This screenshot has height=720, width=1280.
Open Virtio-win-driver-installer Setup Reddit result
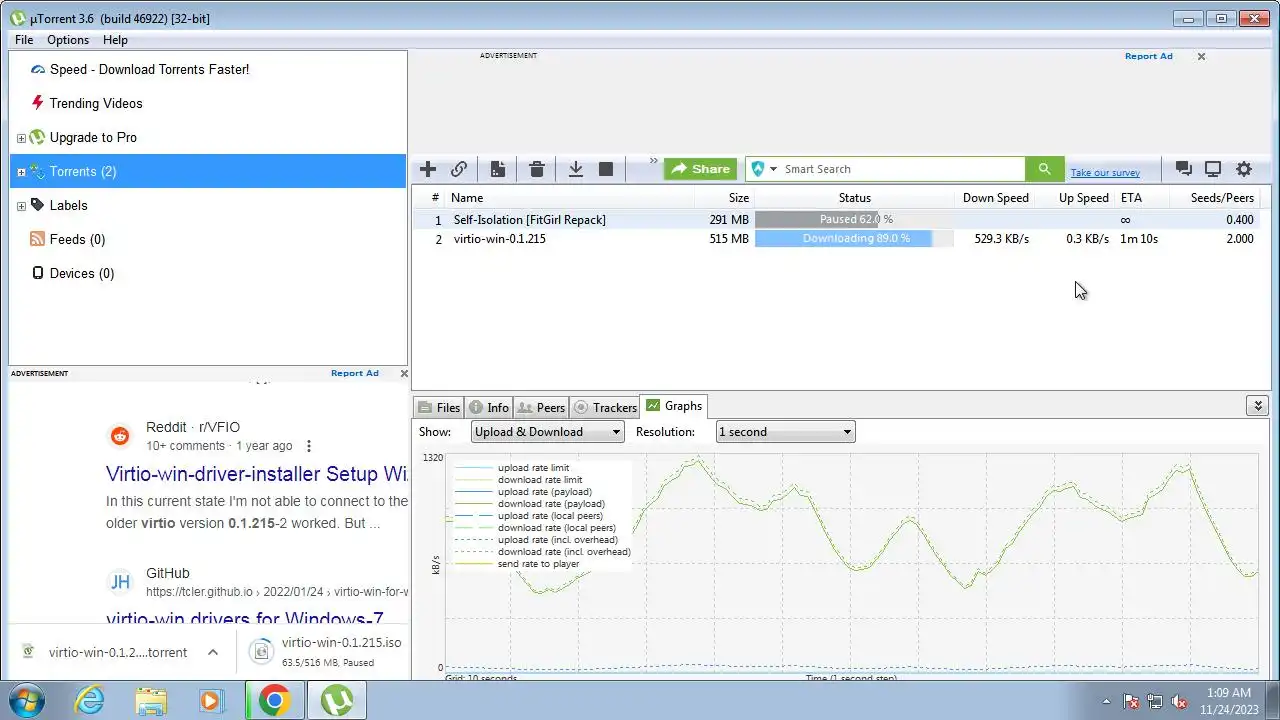(257, 474)
